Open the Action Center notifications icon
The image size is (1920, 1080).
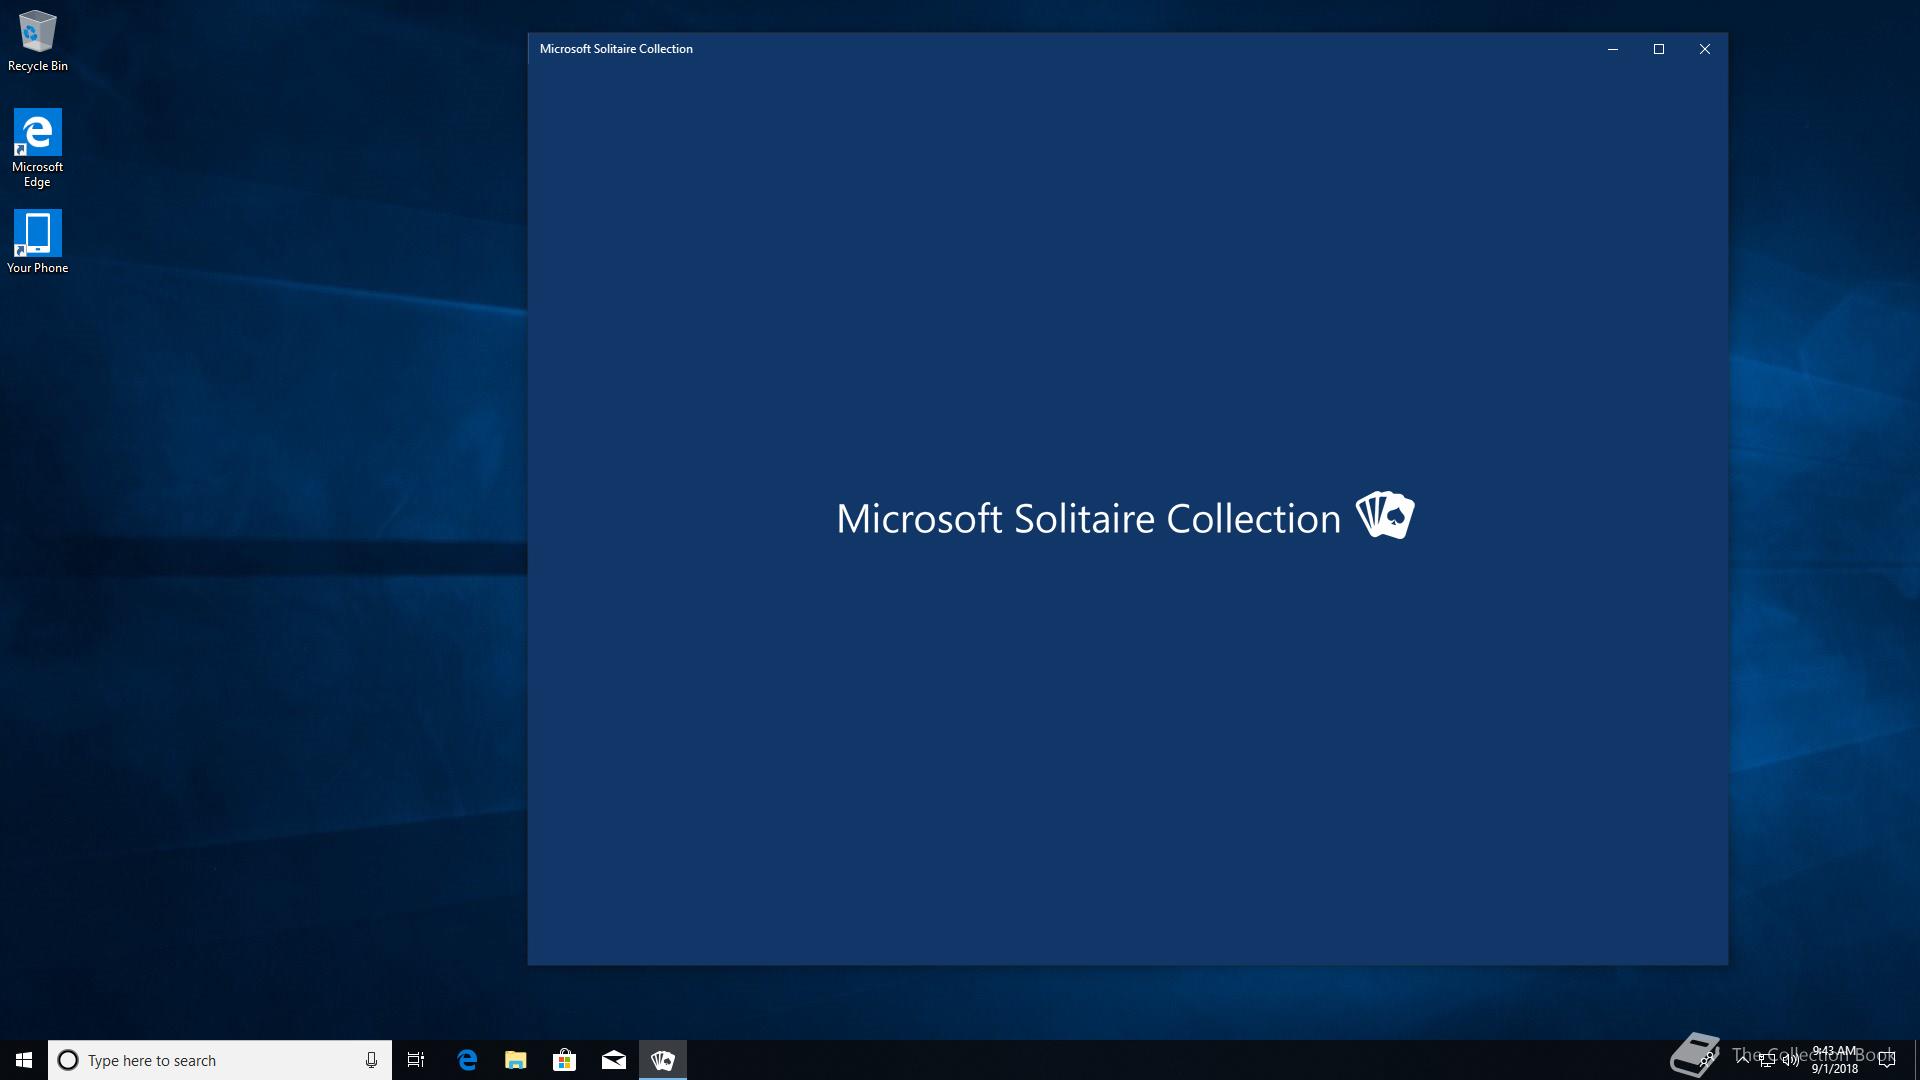click(x=1887, y=1060)
